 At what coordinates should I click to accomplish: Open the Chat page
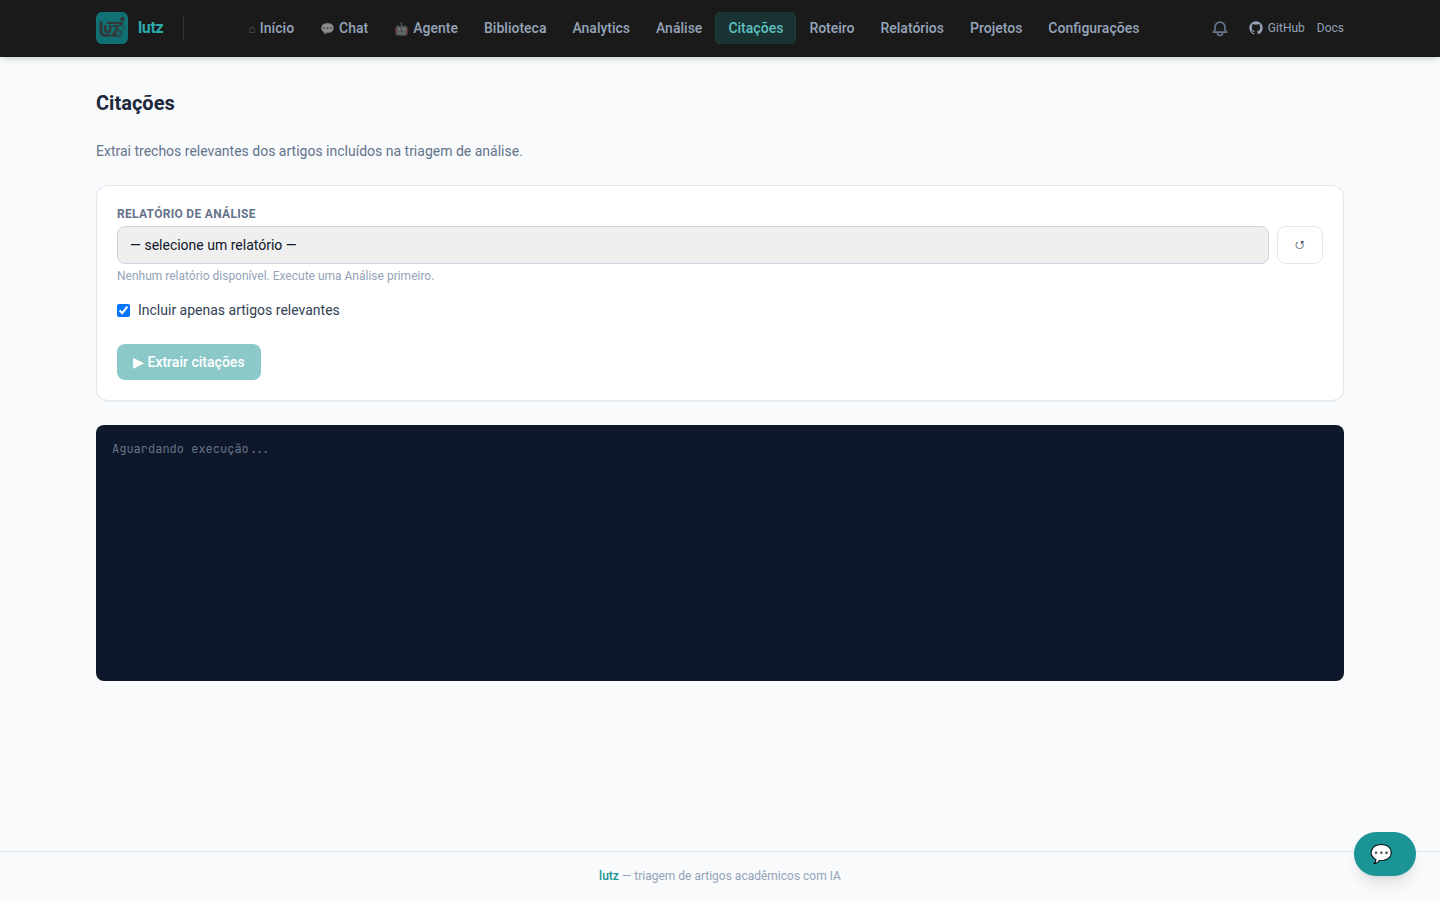coord(344,28)
